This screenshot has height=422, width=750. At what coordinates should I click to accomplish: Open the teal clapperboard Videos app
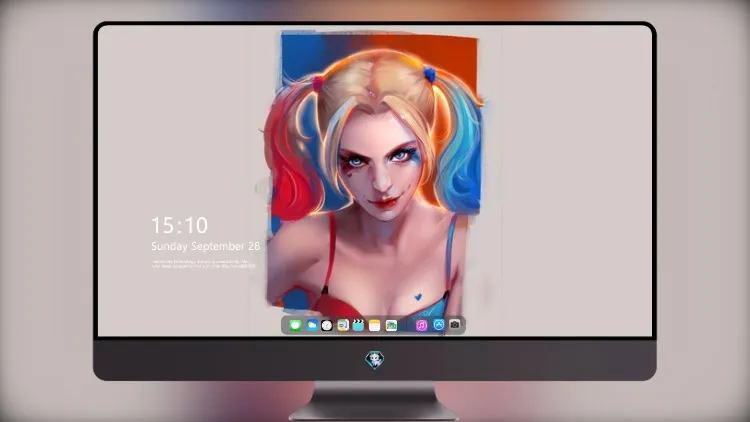358,325
